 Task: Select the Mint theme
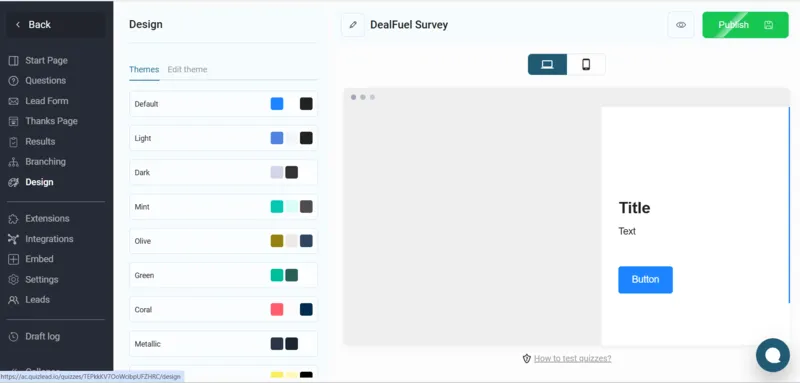click(x=223, y=207)
